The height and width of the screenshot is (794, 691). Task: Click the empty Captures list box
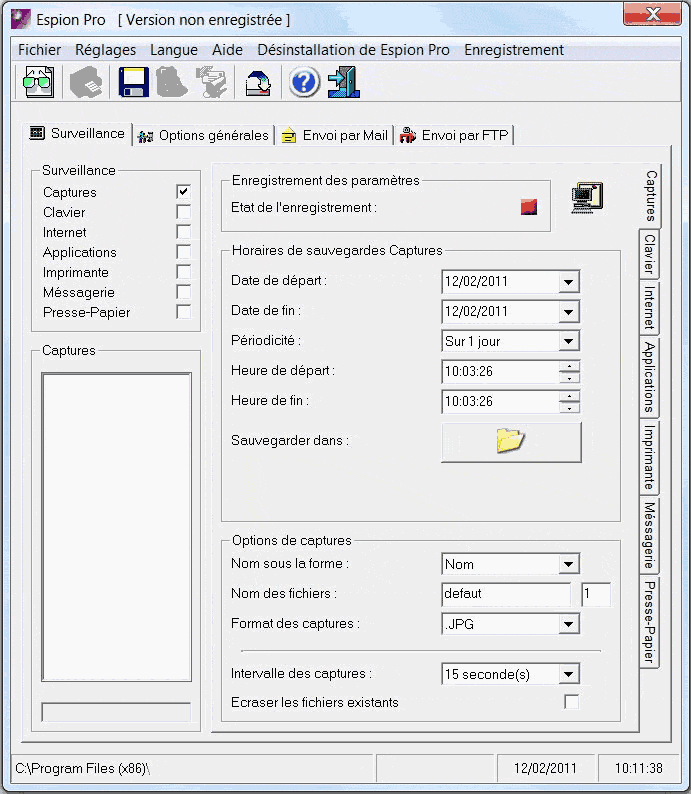click(x=116, y=527)
